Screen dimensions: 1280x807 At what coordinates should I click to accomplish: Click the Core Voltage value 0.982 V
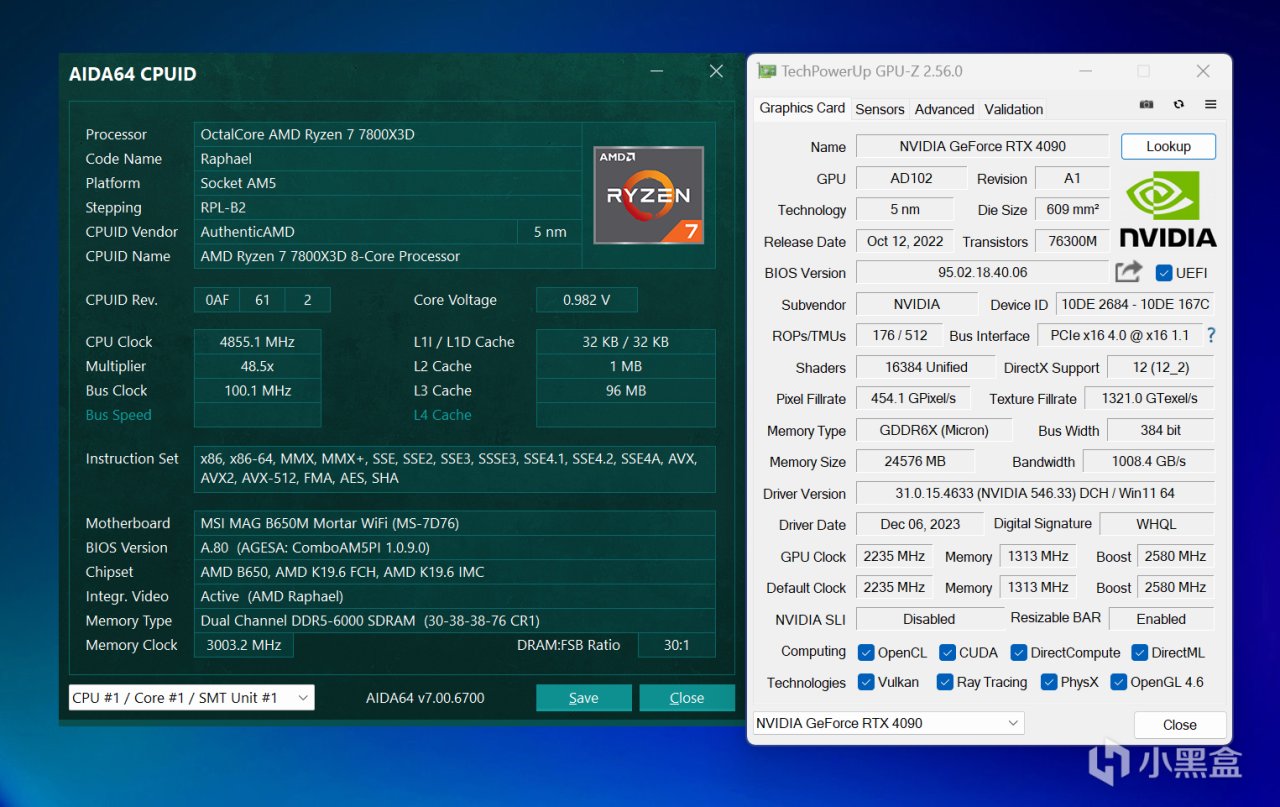[587, 300]
